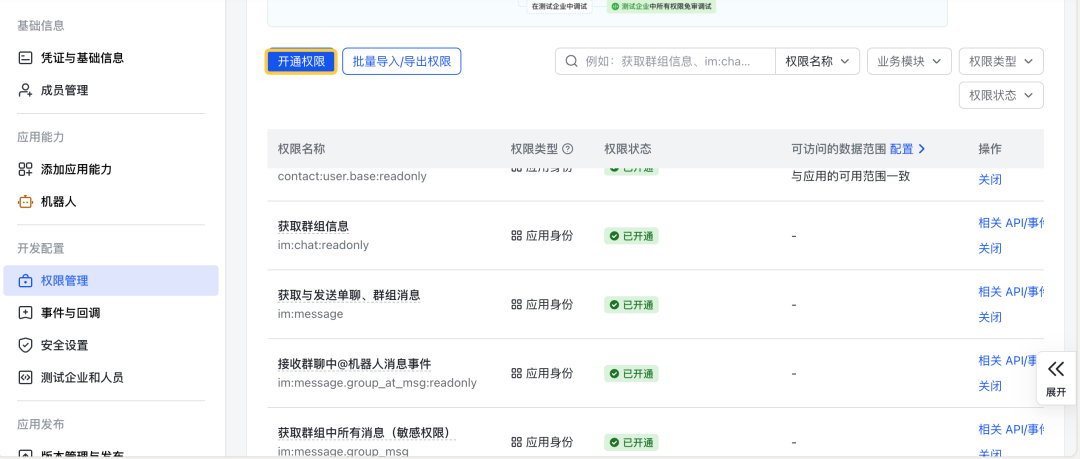Click the 事件与回调 sidebar icon
This screenshot has height=459, width=1080.
tap(26, 313)
